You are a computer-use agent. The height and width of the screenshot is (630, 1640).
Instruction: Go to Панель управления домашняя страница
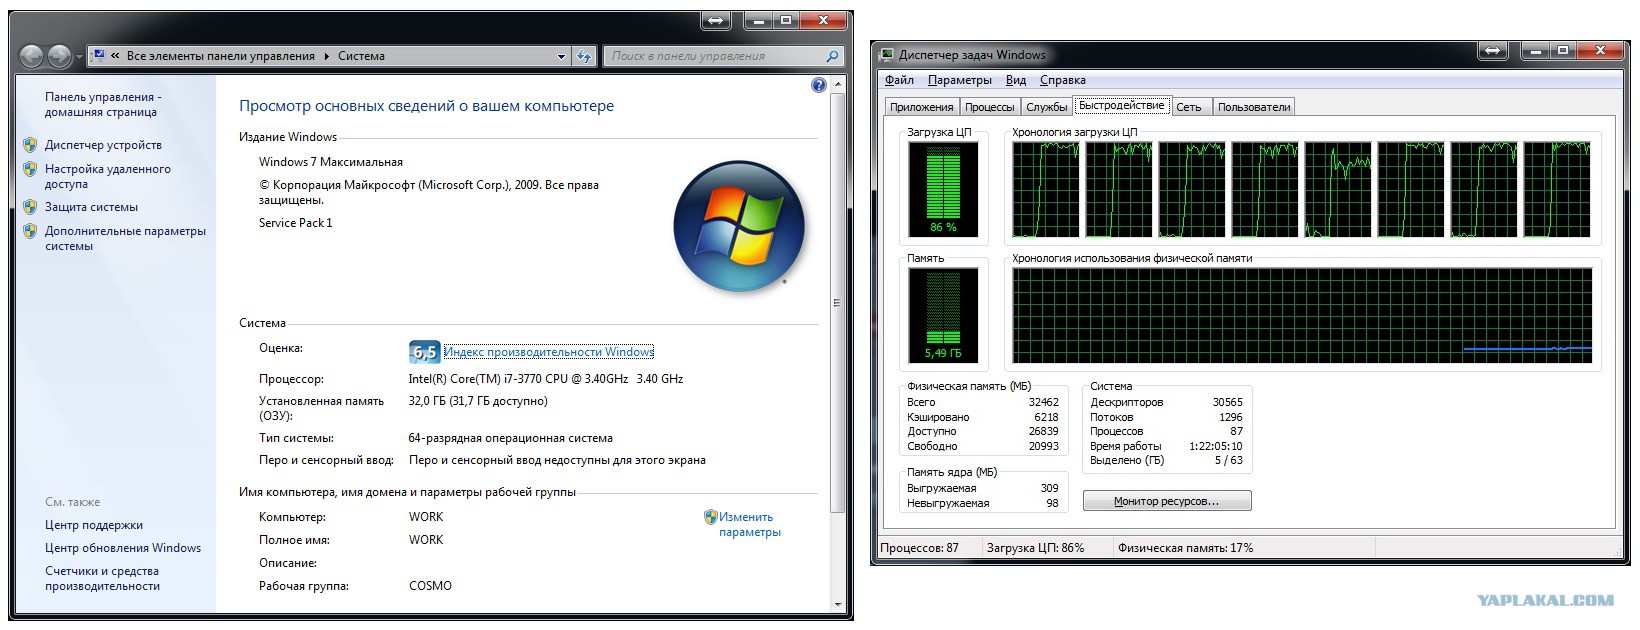click(103, 104)
